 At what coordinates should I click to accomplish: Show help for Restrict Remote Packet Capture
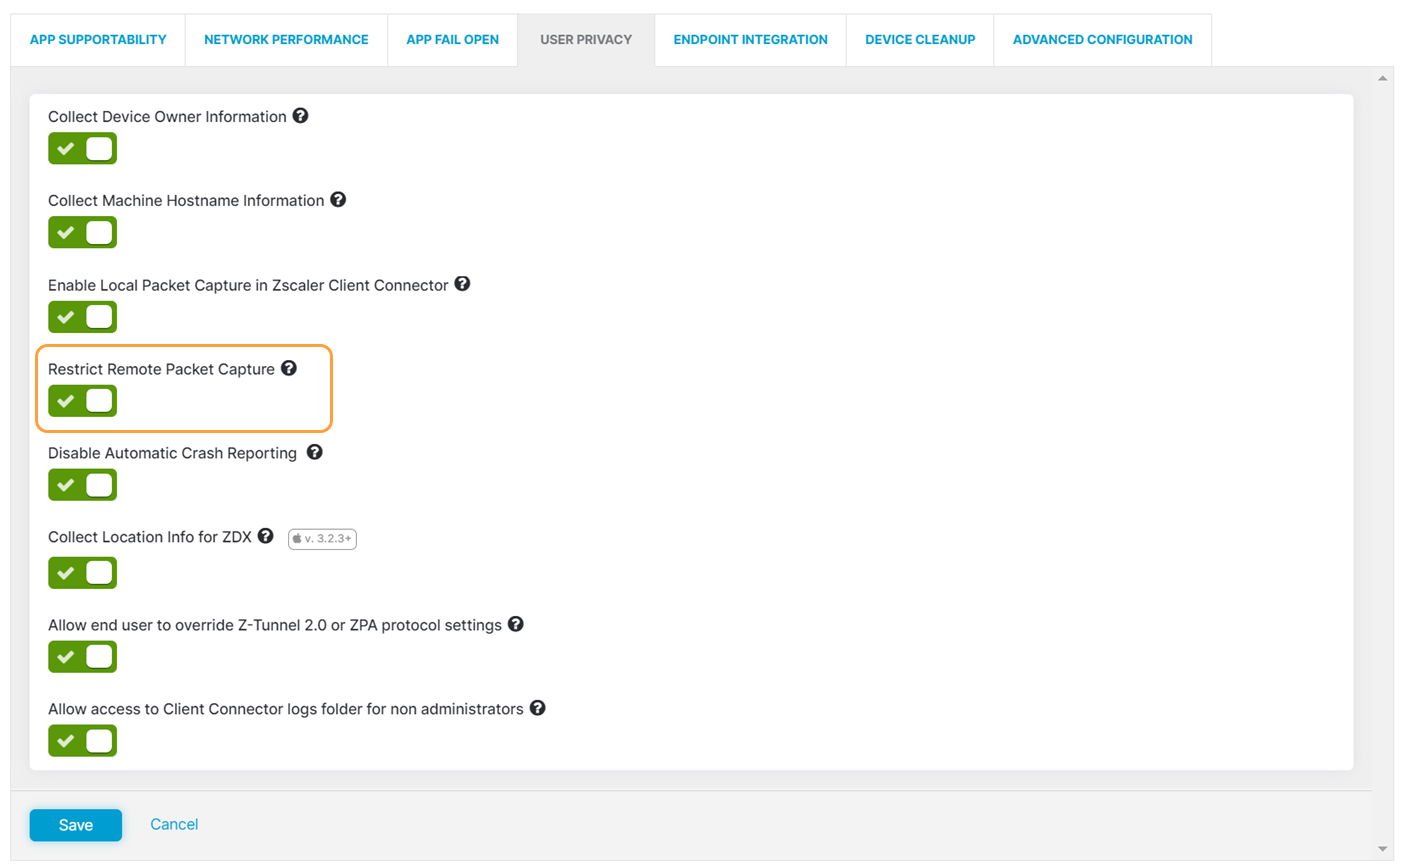point(289,368)
